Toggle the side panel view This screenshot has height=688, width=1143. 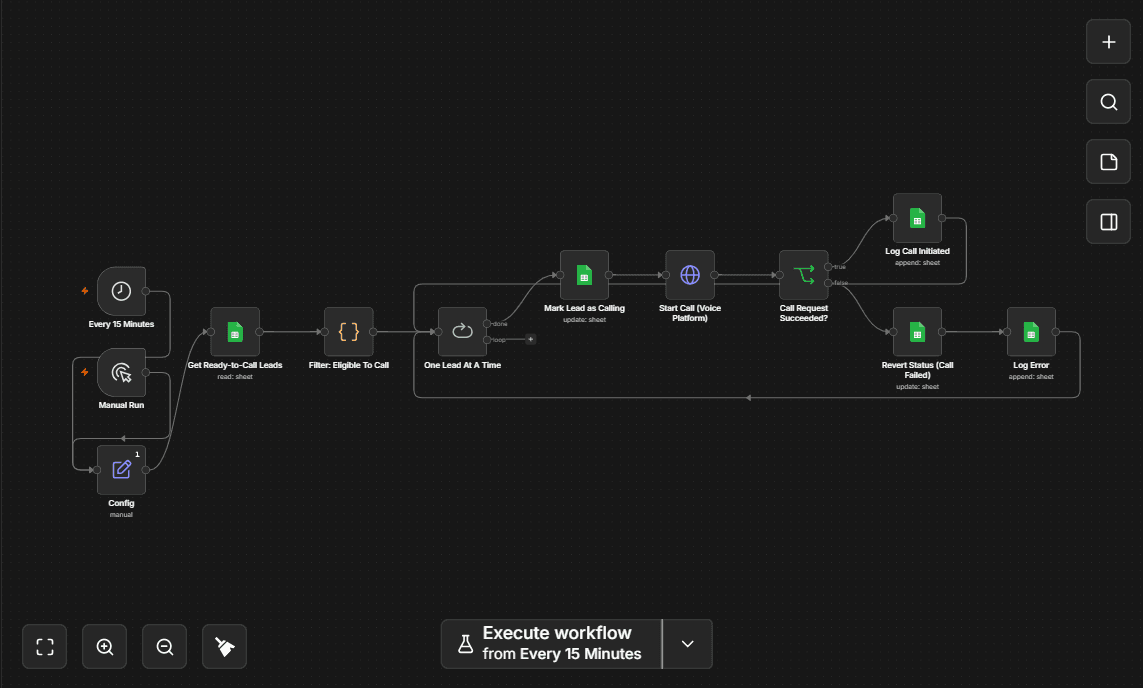click(x=1108, y=222)
